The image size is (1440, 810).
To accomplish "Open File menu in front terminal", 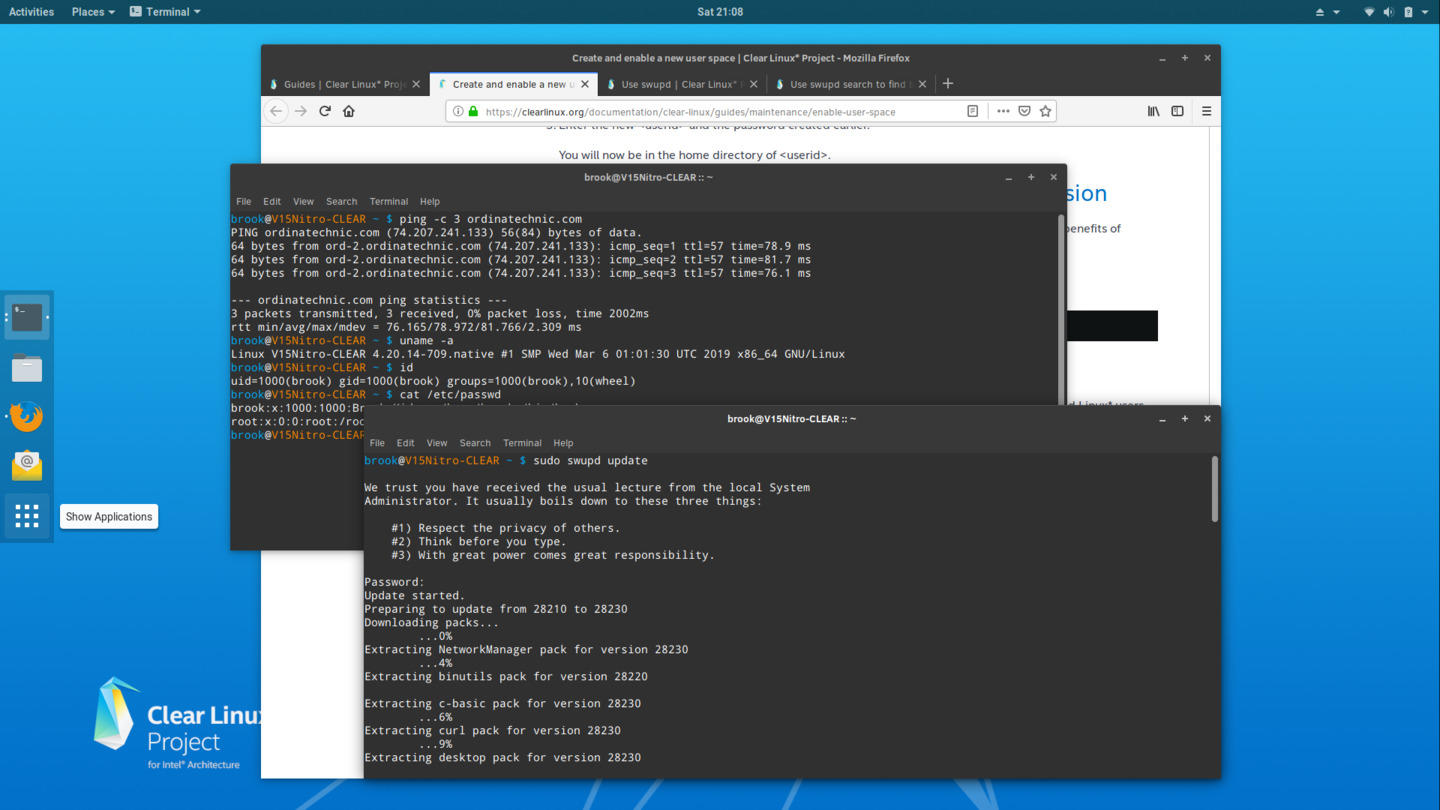I will pos(377,443).
